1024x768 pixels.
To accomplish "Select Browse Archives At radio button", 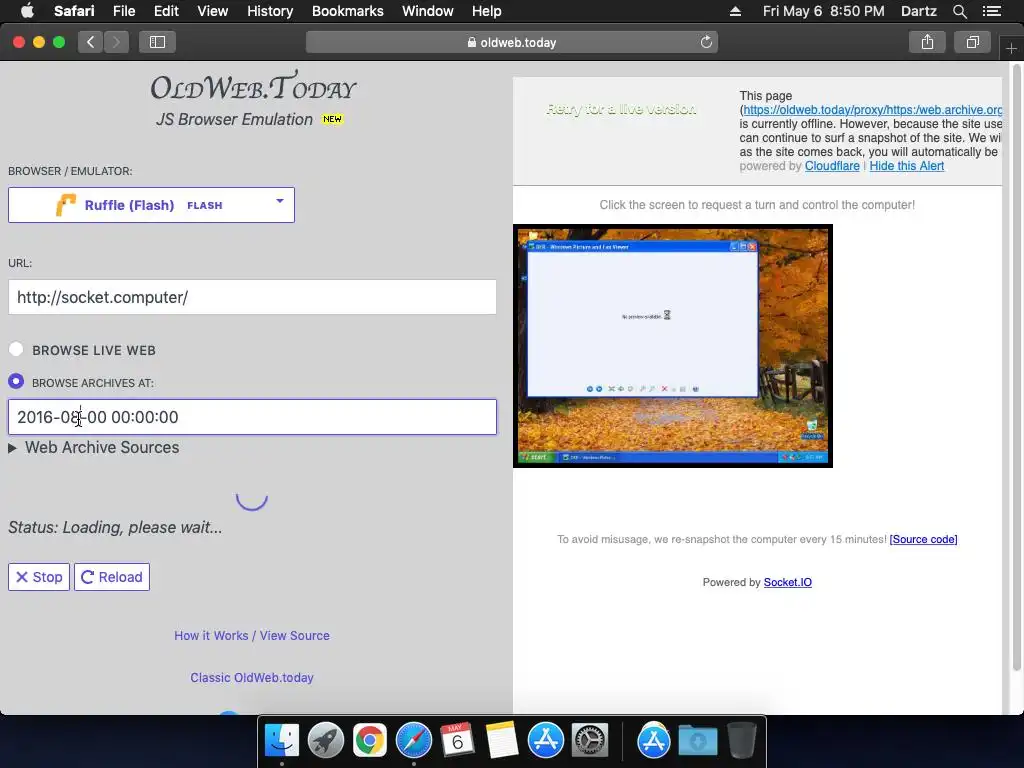I will [16, 381].
